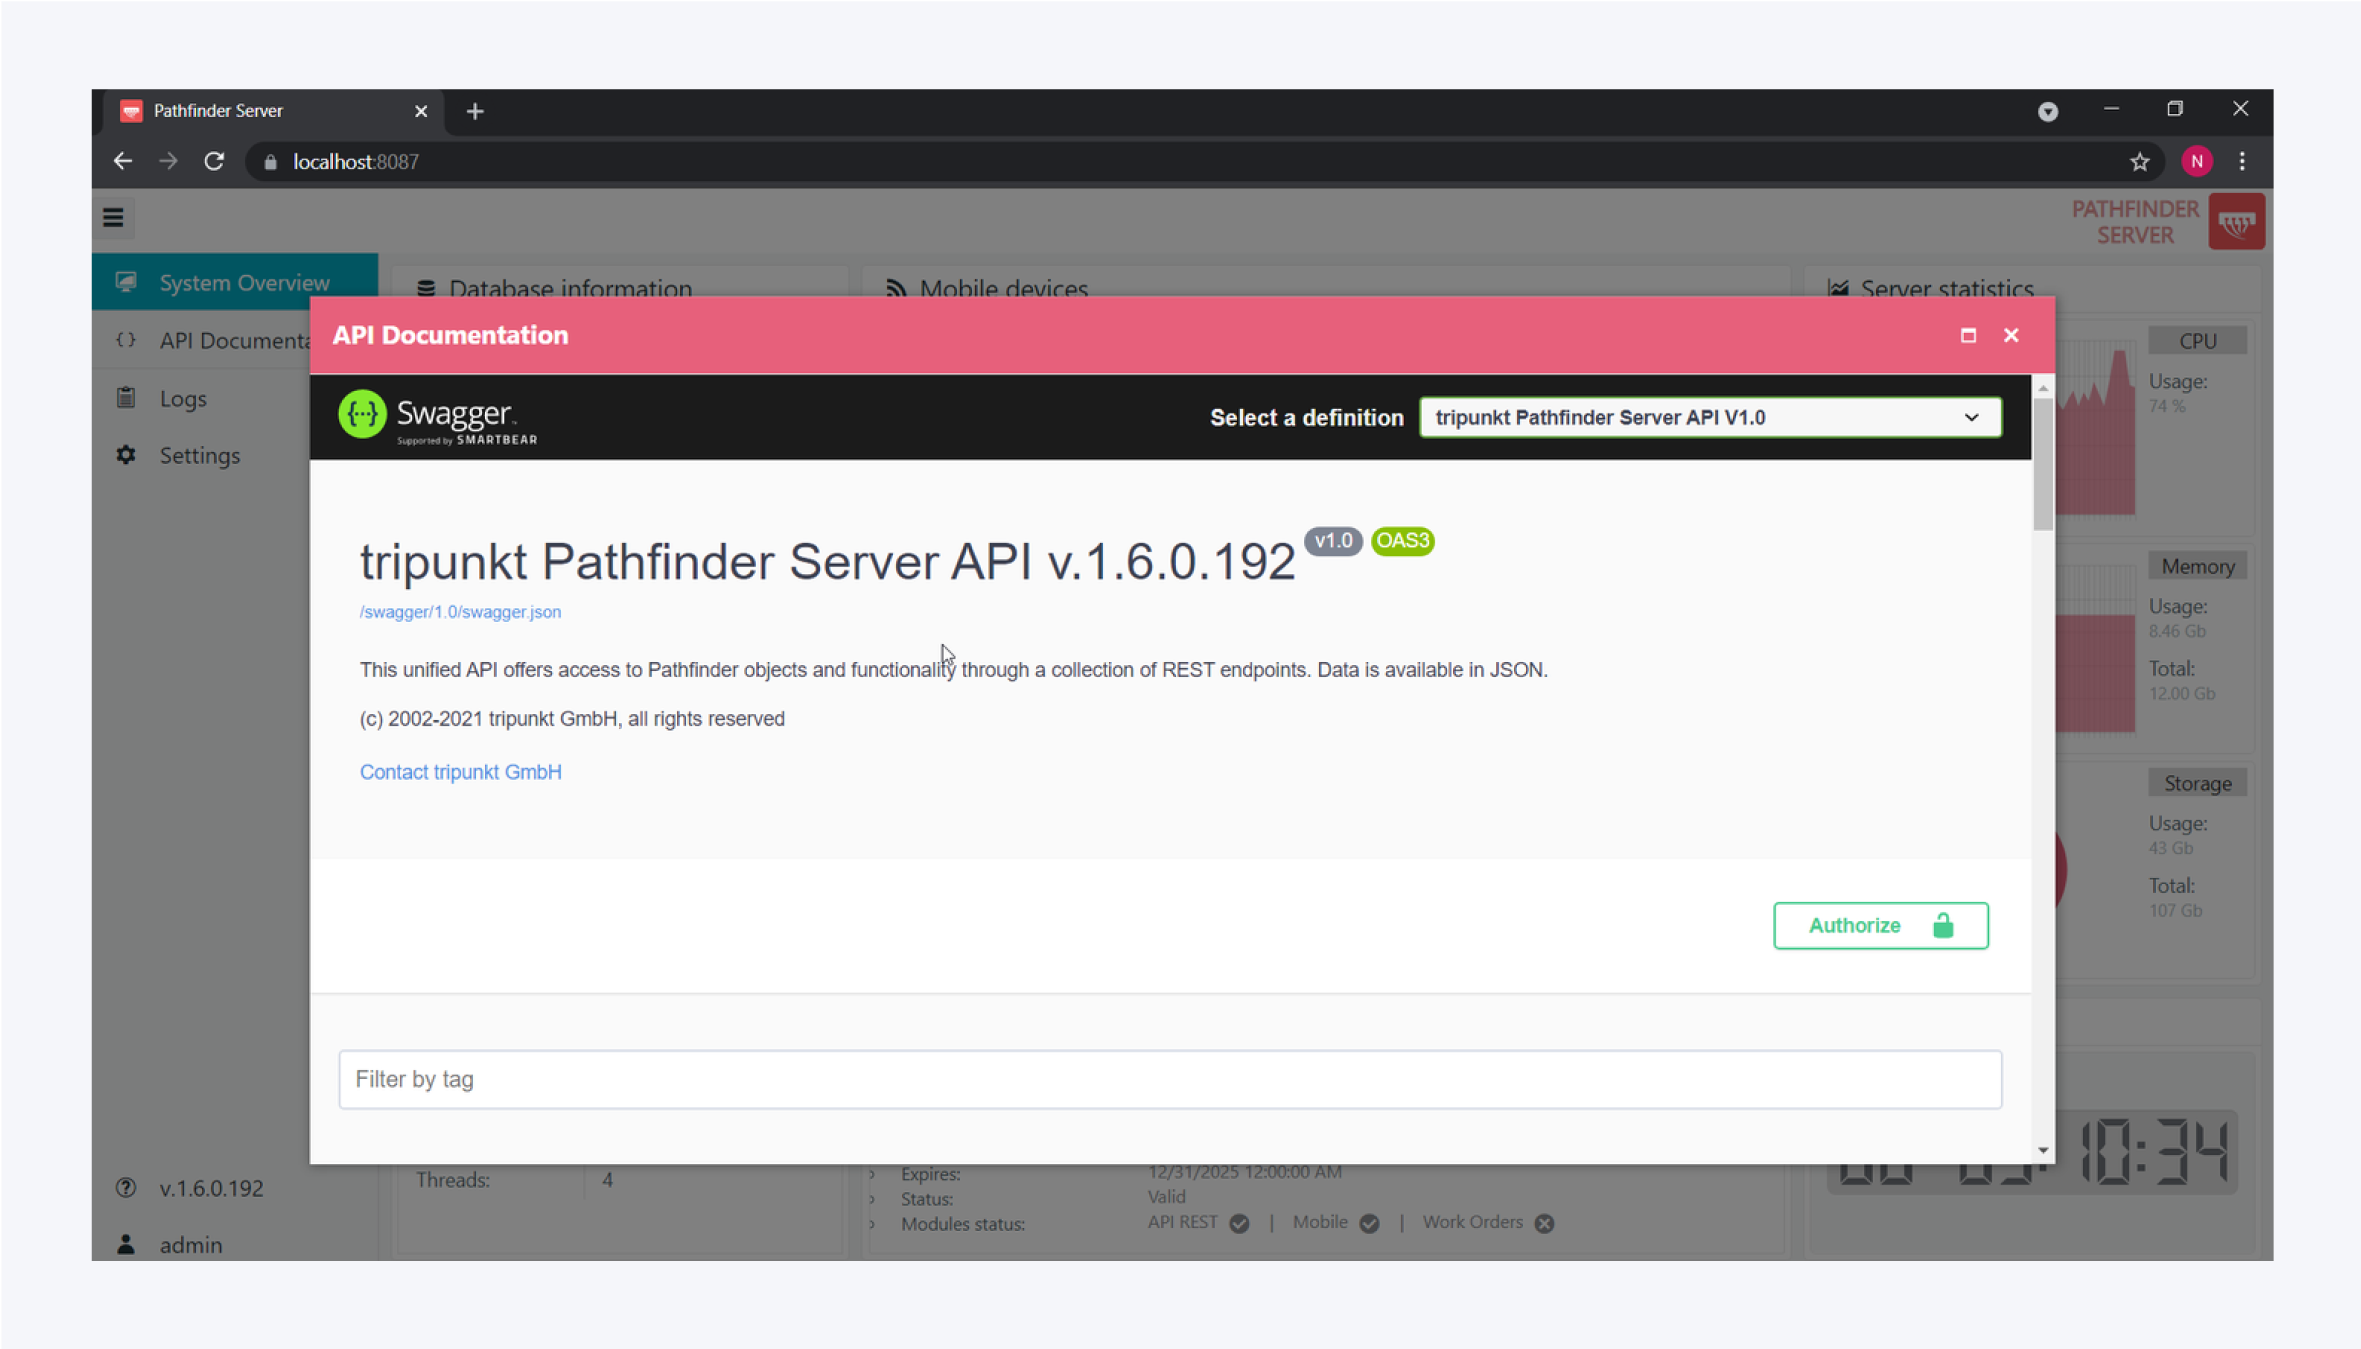The width and height of the screenshot is (2361, 1349).
Task: Bookmark this page with star icon
Action: [x=2139, y=161]
